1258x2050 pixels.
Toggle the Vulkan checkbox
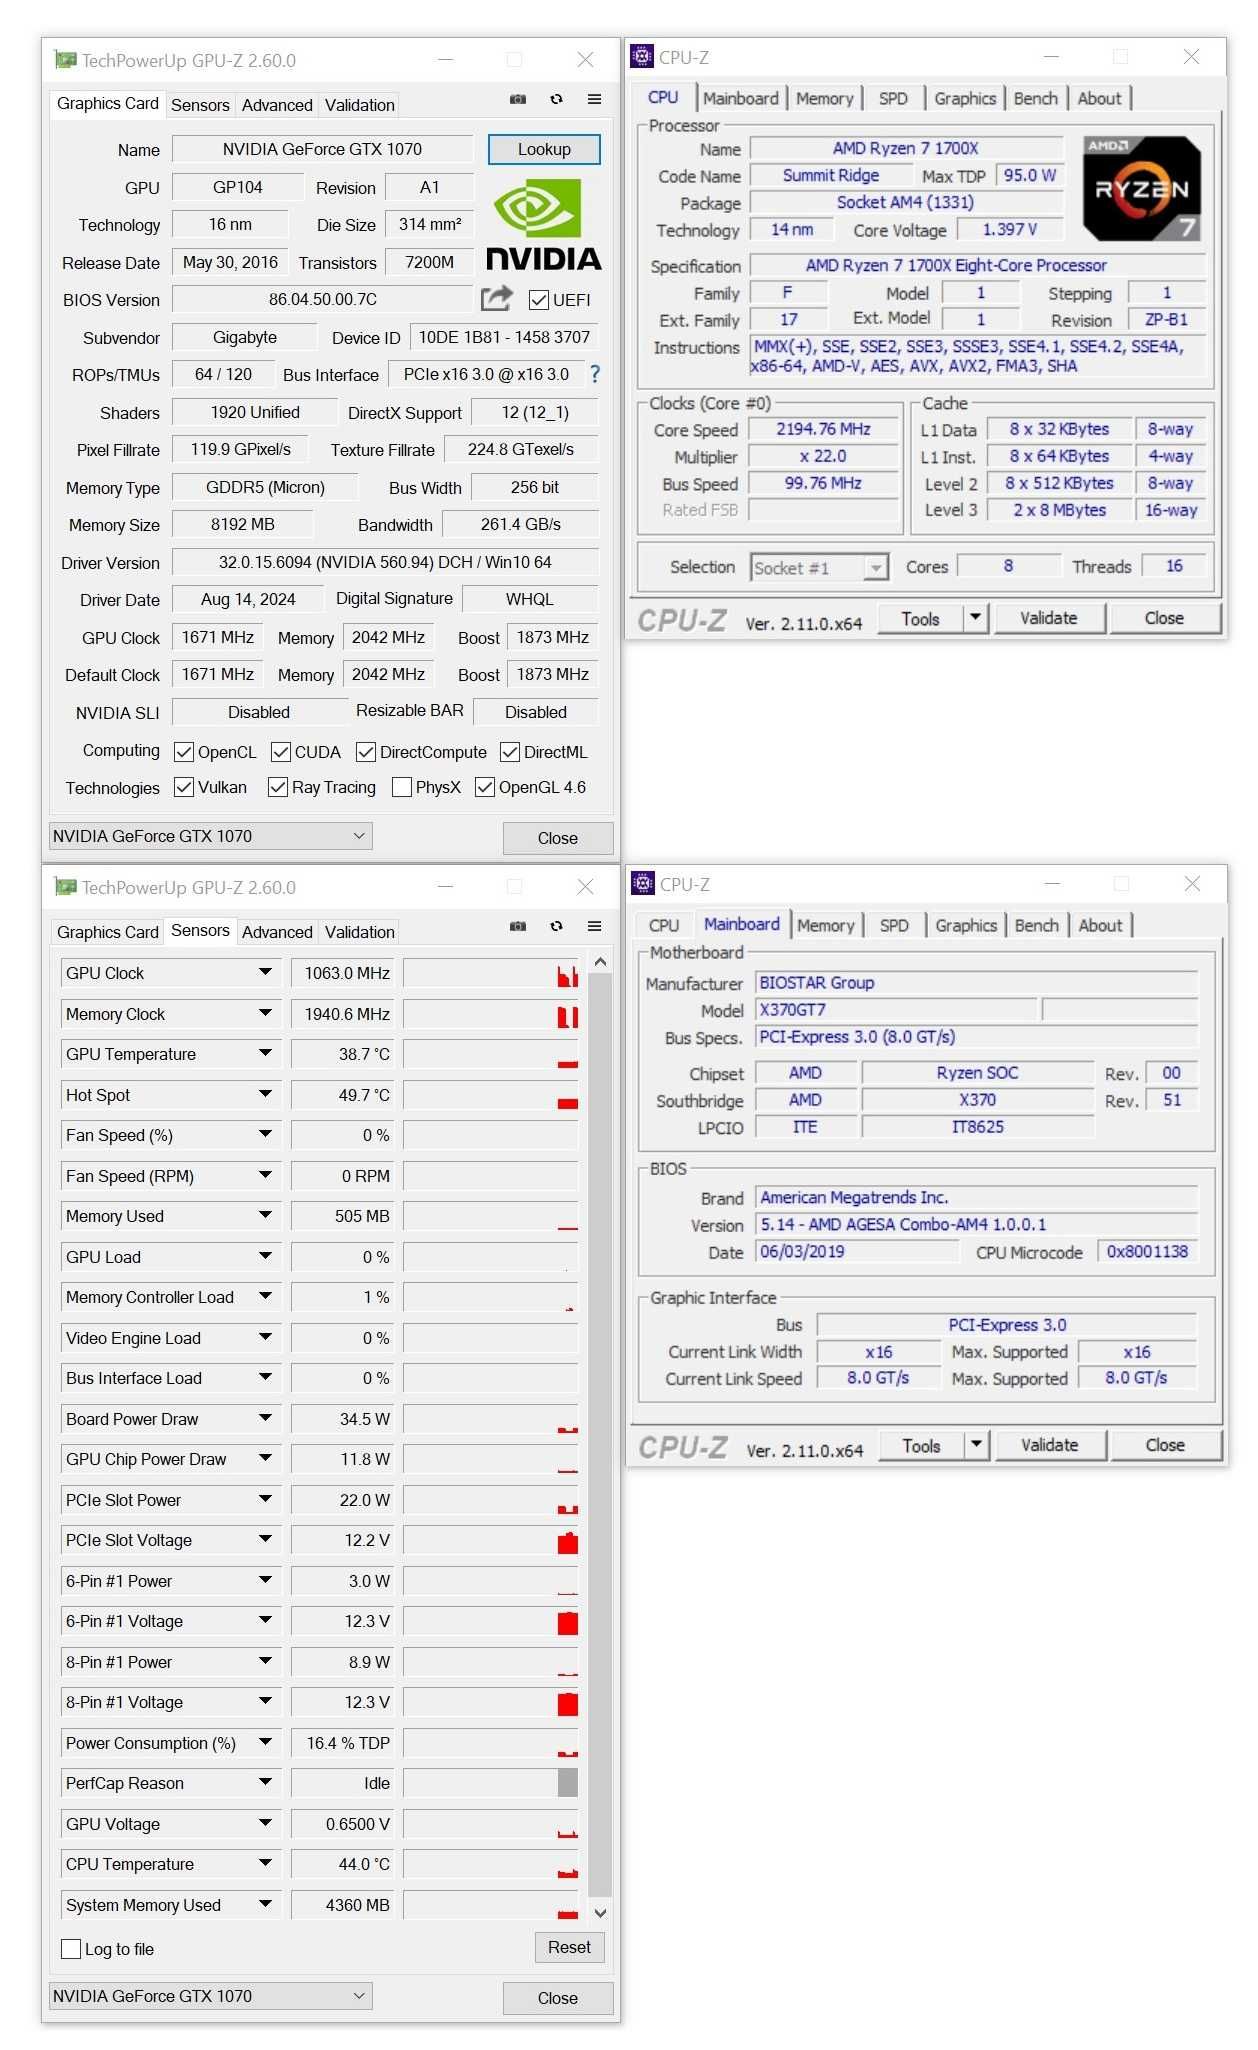[x=184, y=787]
